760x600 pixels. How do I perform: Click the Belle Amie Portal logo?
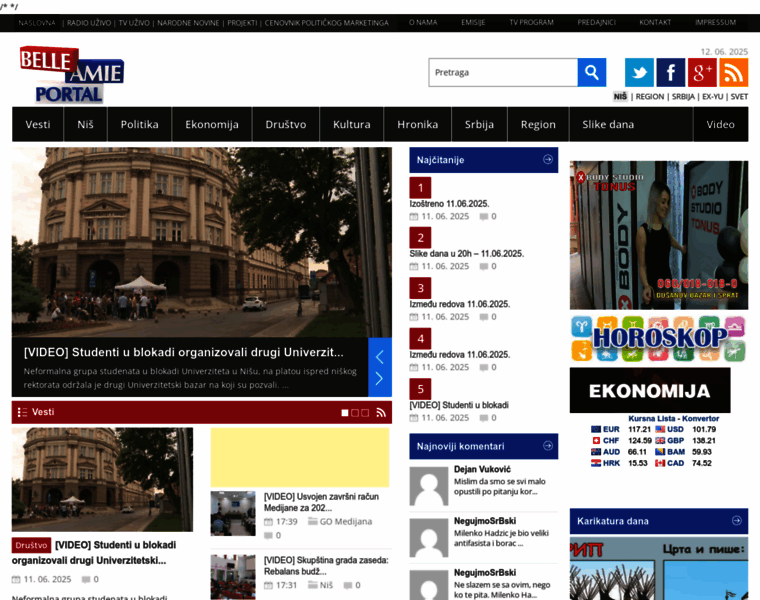click(71, 75)
